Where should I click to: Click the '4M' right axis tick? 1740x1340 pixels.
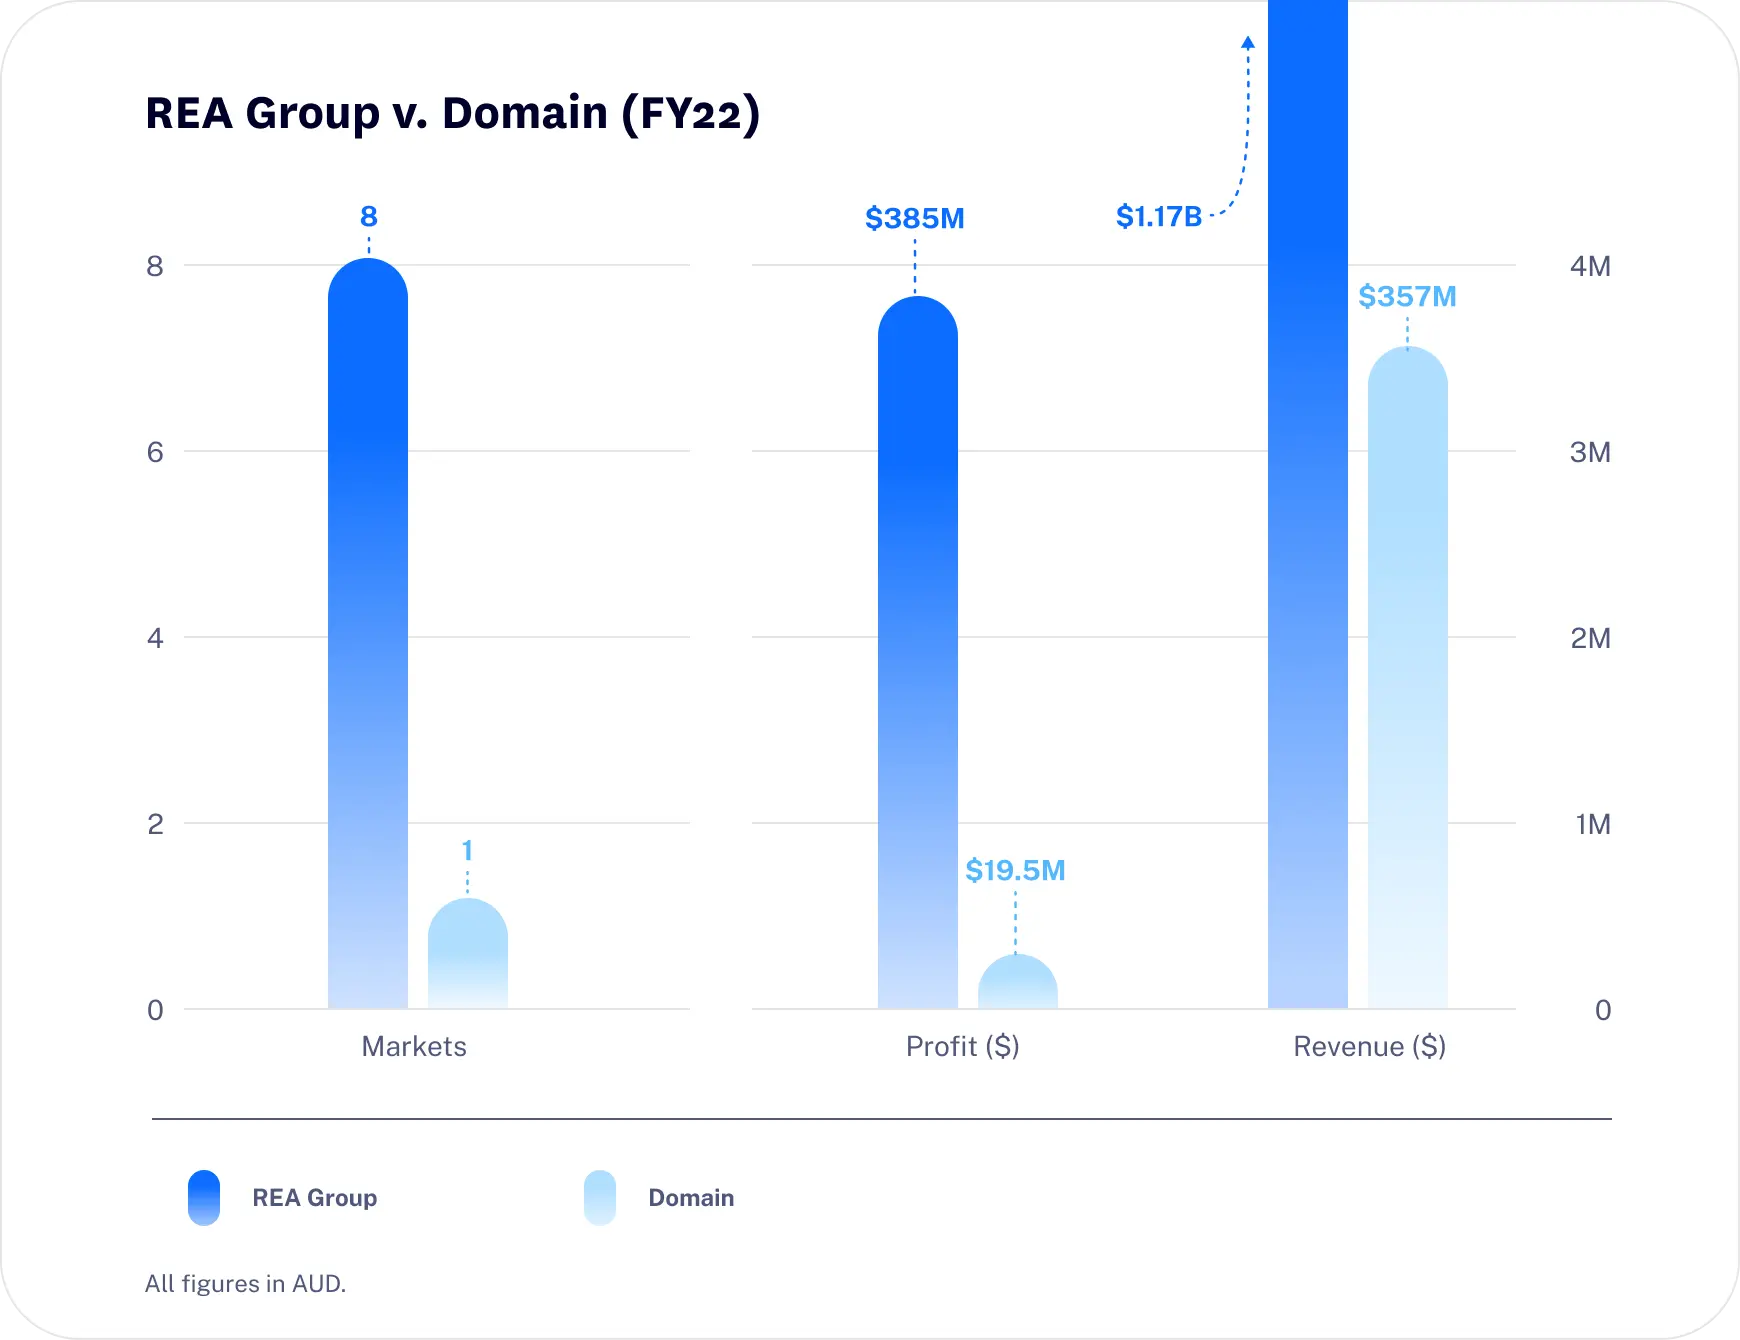click(x=1590, y=266)
